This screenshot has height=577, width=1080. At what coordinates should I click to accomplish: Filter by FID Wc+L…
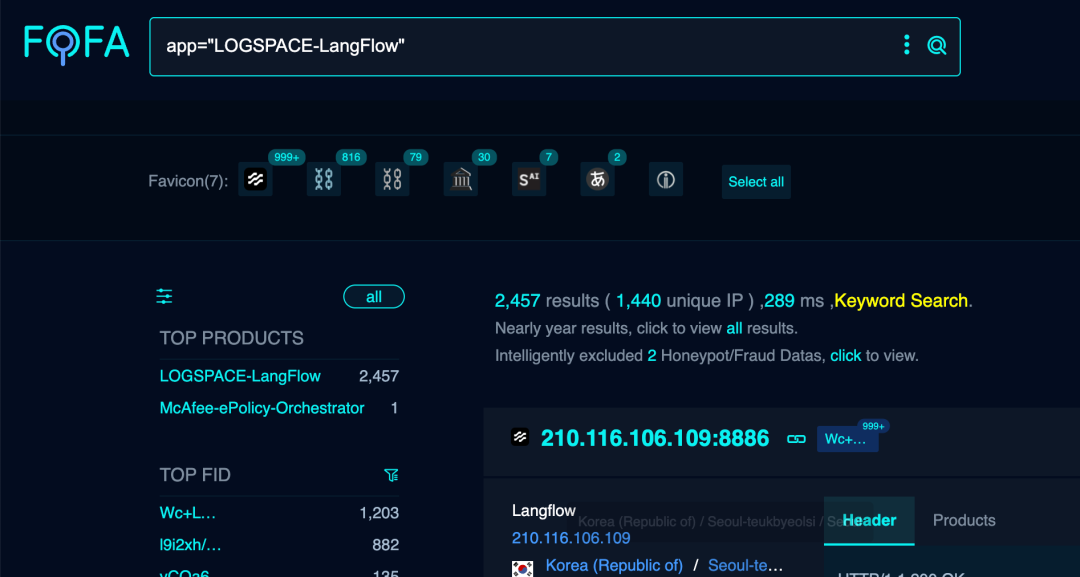tap(188, 513)
